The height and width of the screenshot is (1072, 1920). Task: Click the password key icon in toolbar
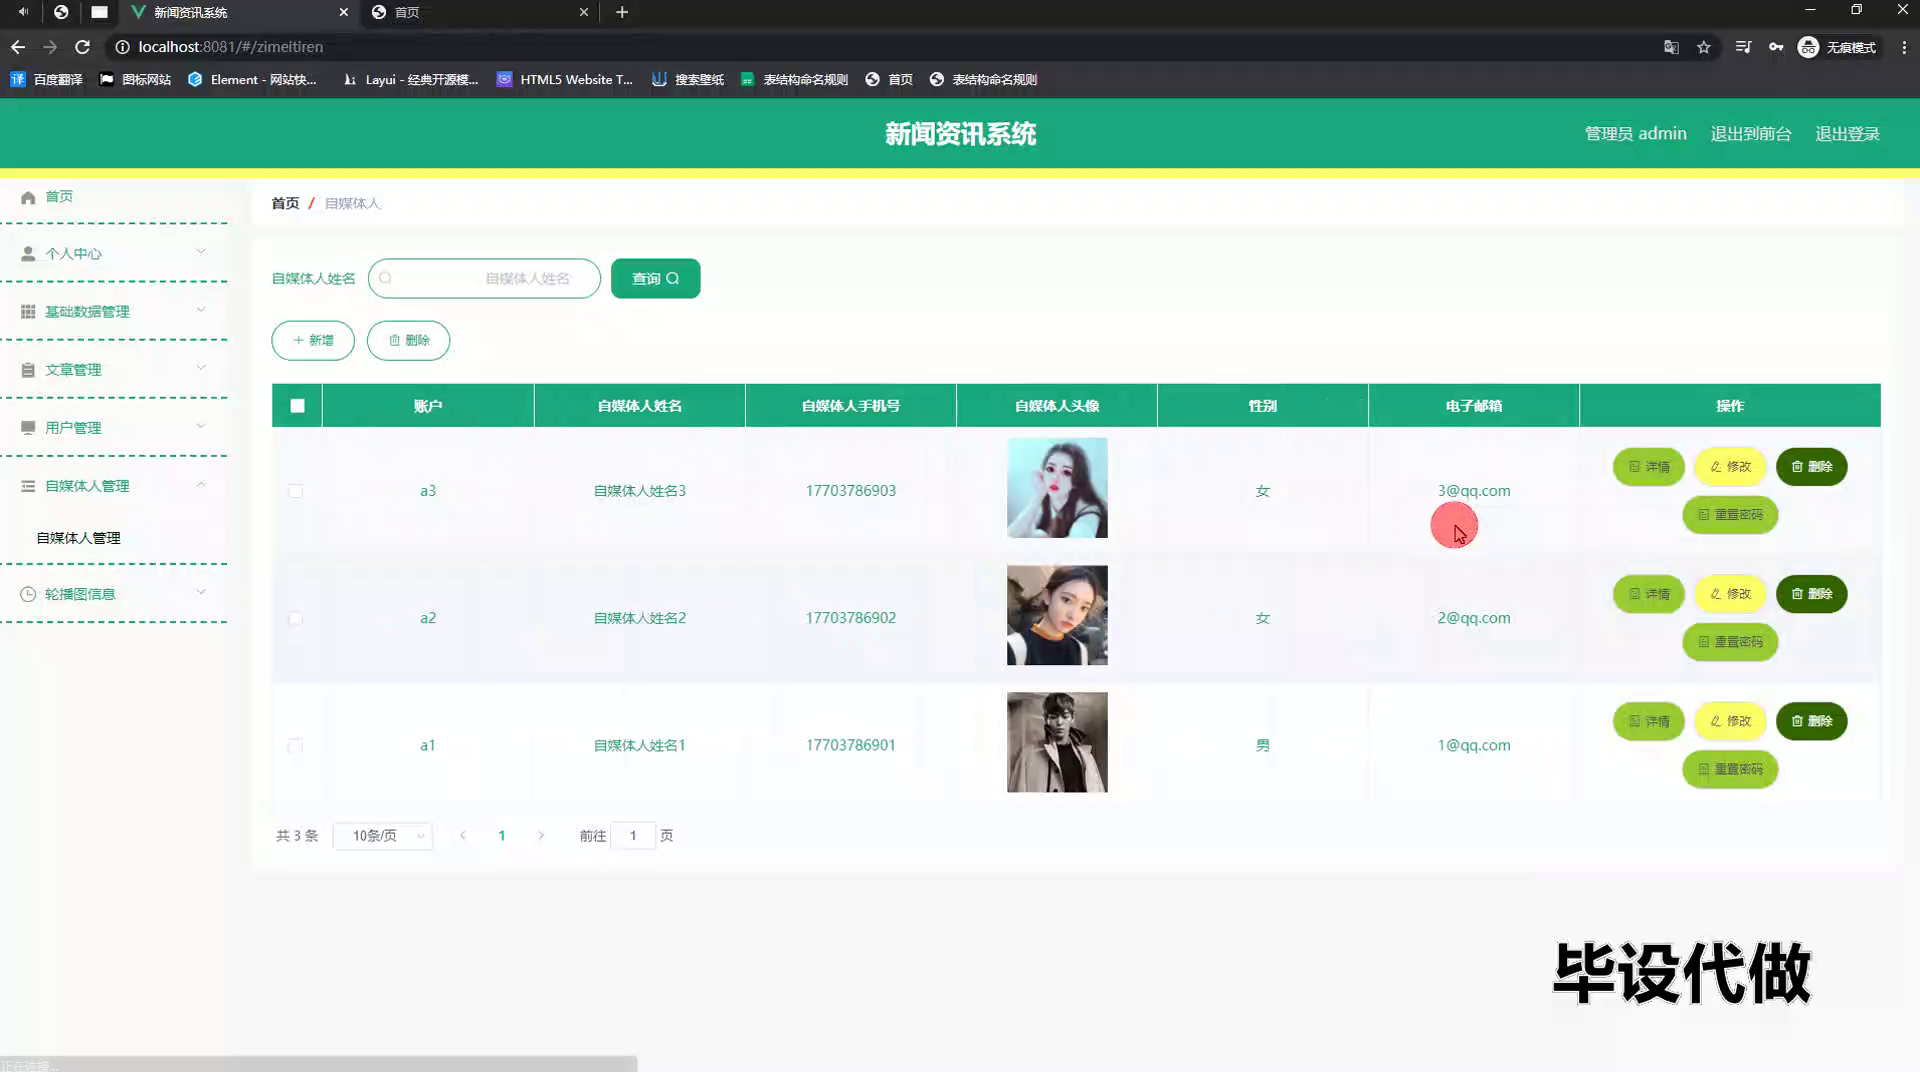1776,47
